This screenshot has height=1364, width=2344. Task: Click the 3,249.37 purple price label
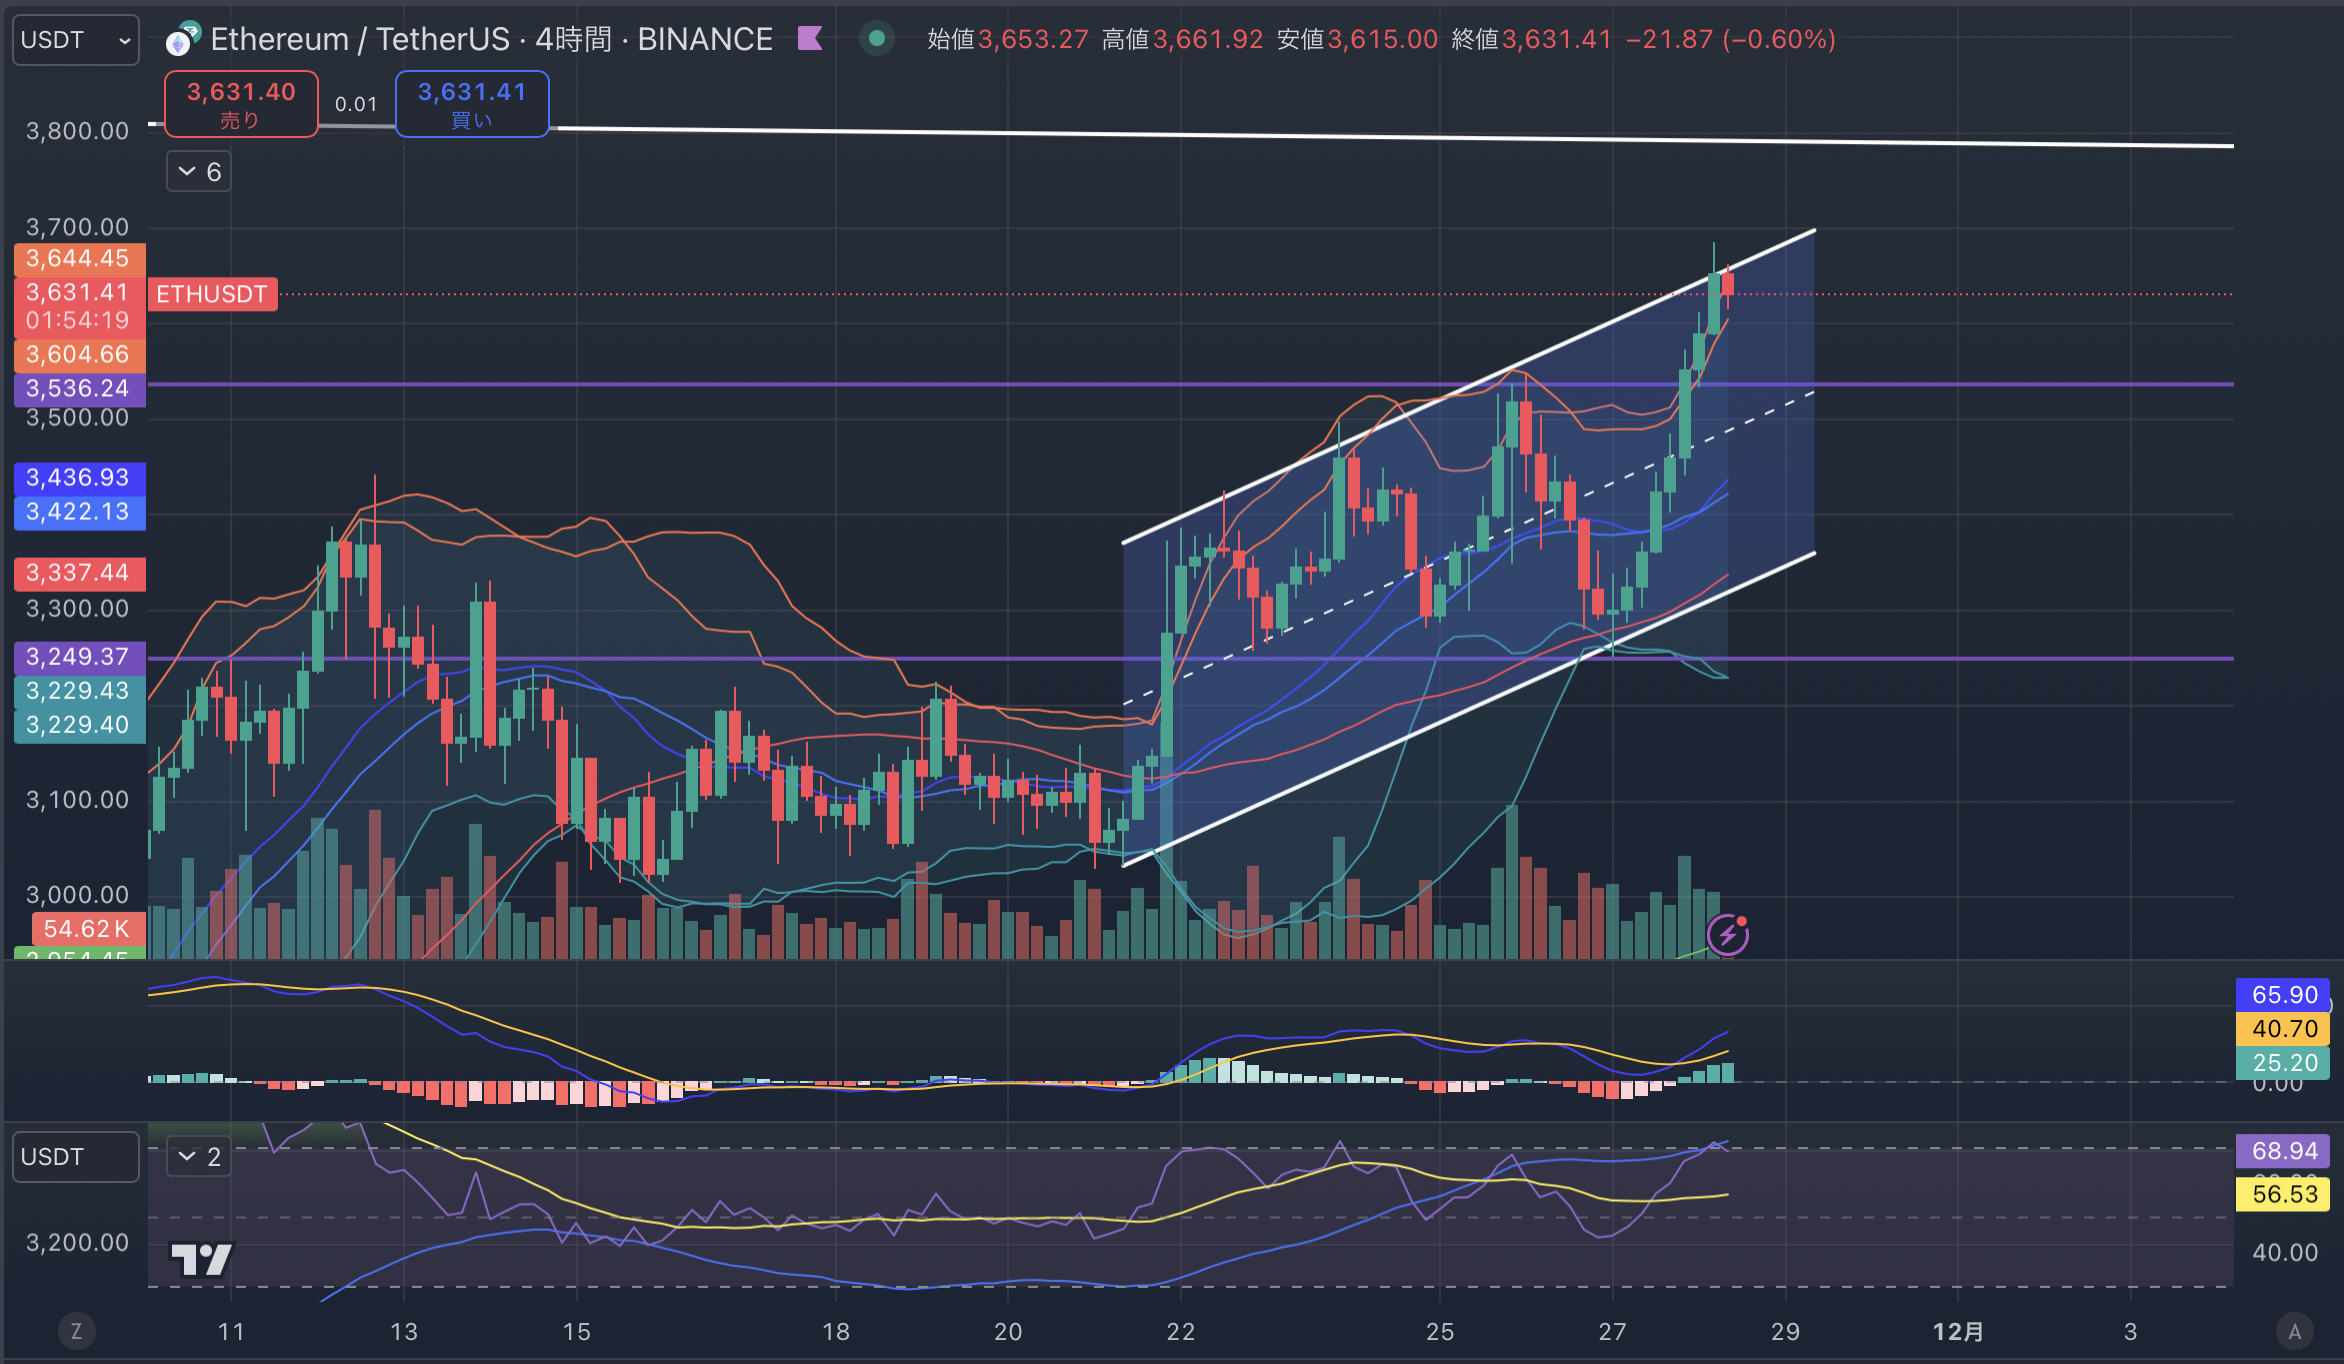[79, 657]
